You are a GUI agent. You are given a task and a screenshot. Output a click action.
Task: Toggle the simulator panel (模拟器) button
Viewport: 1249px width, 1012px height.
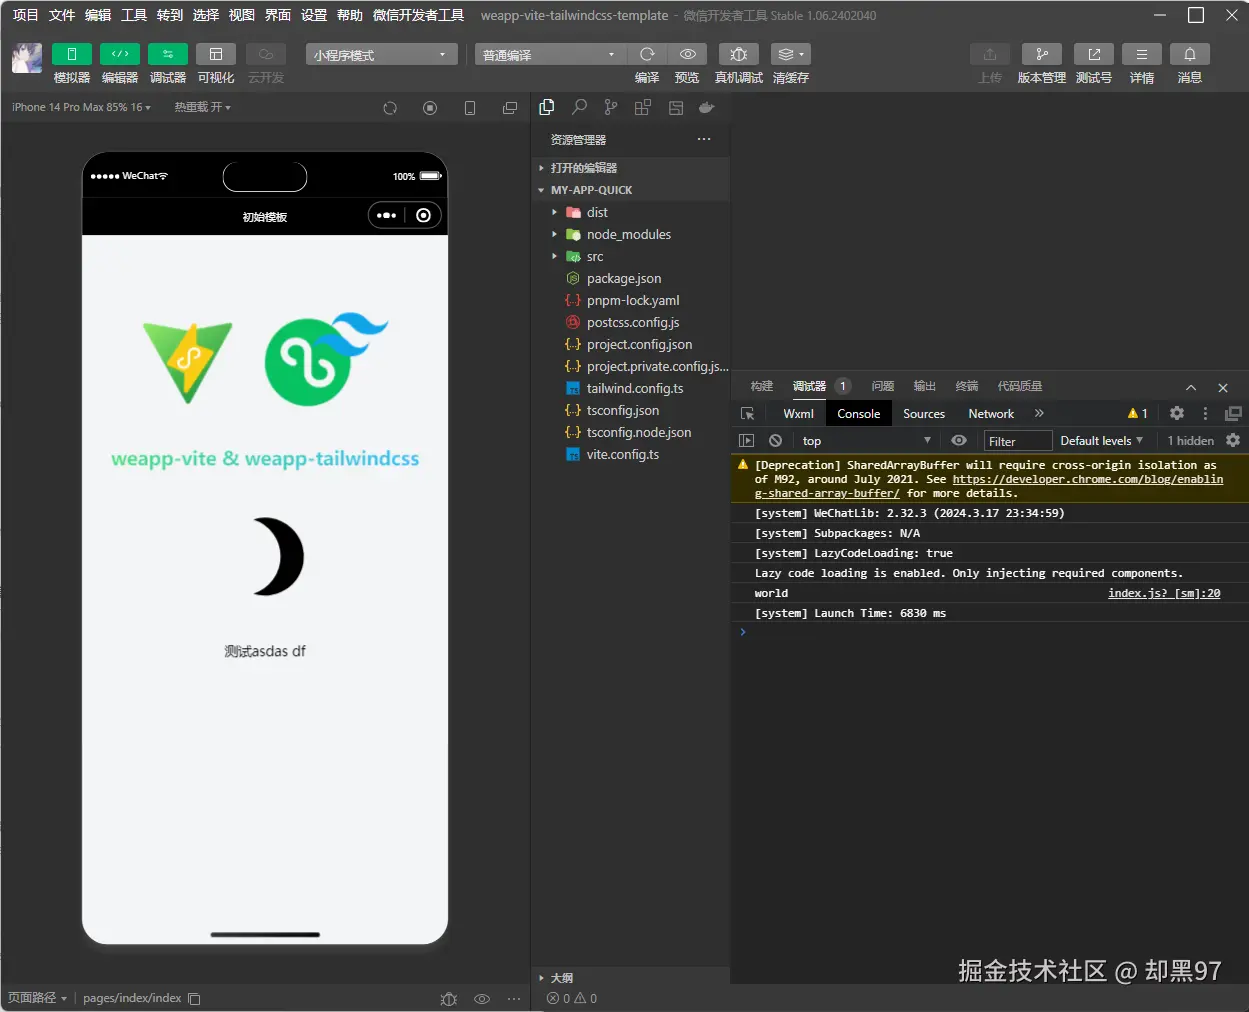[72, 54]
